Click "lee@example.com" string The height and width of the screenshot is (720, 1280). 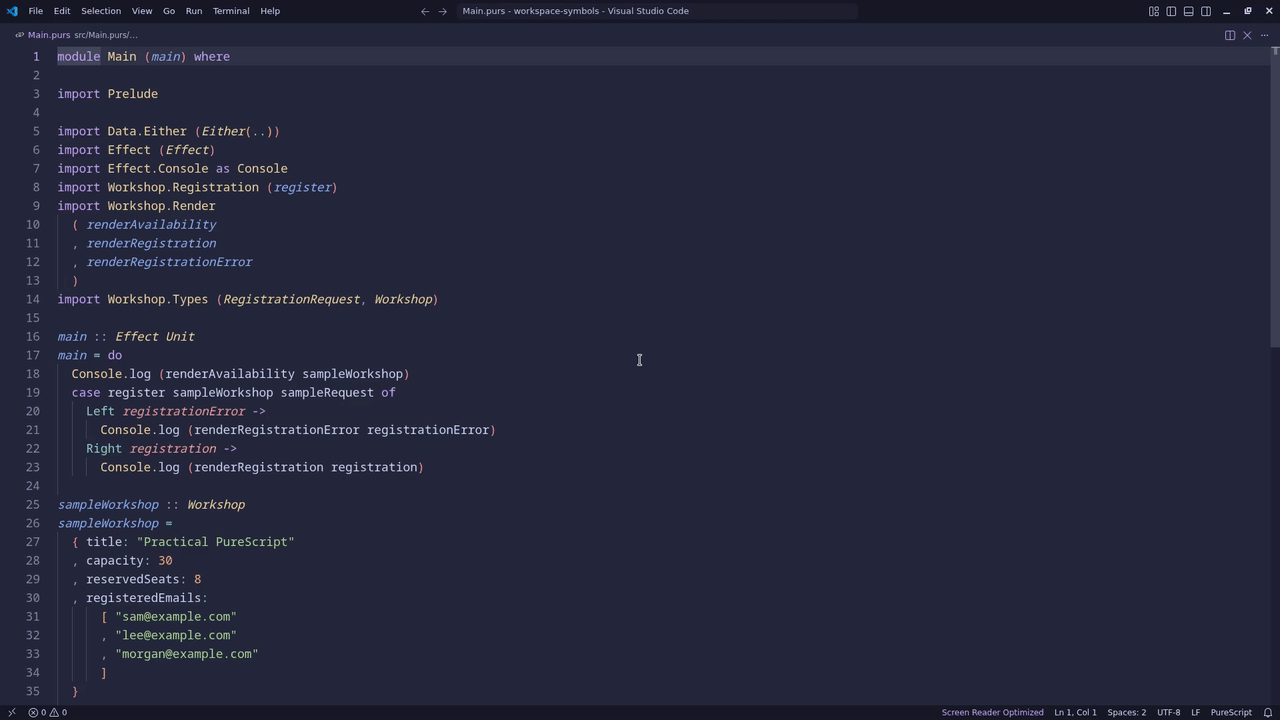coord(176,636)
